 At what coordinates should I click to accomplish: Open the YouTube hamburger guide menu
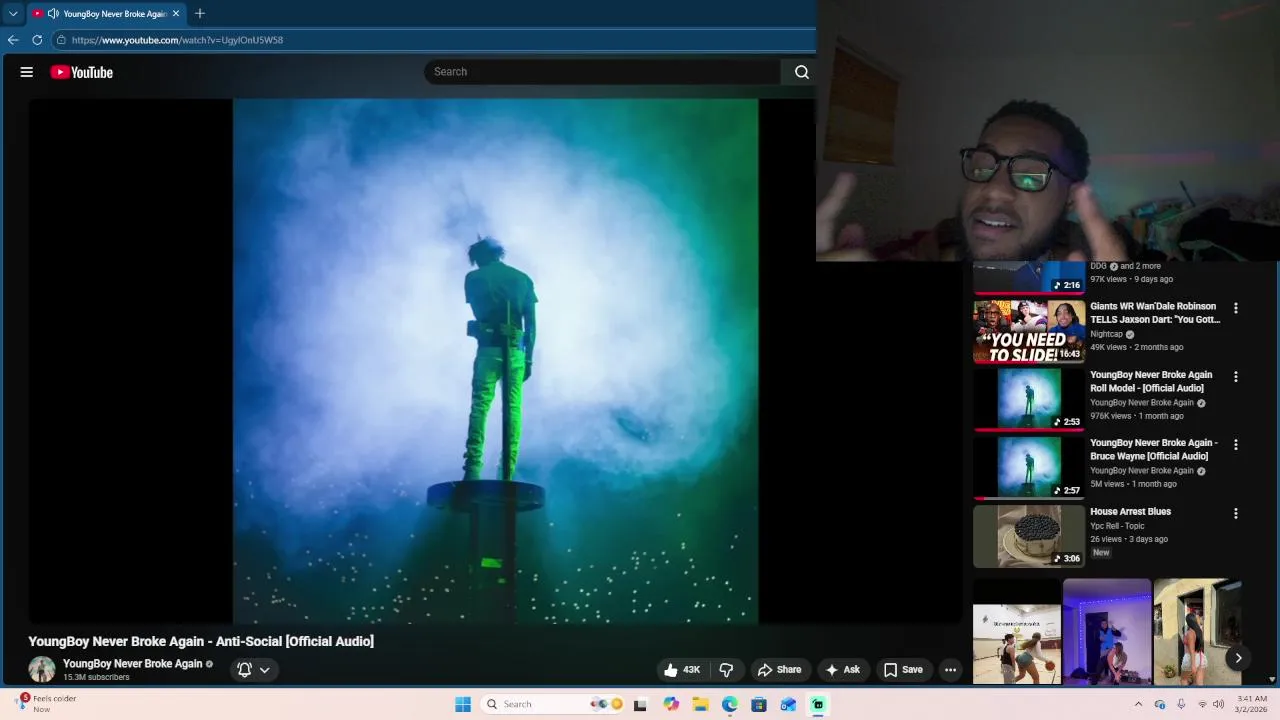27,72
